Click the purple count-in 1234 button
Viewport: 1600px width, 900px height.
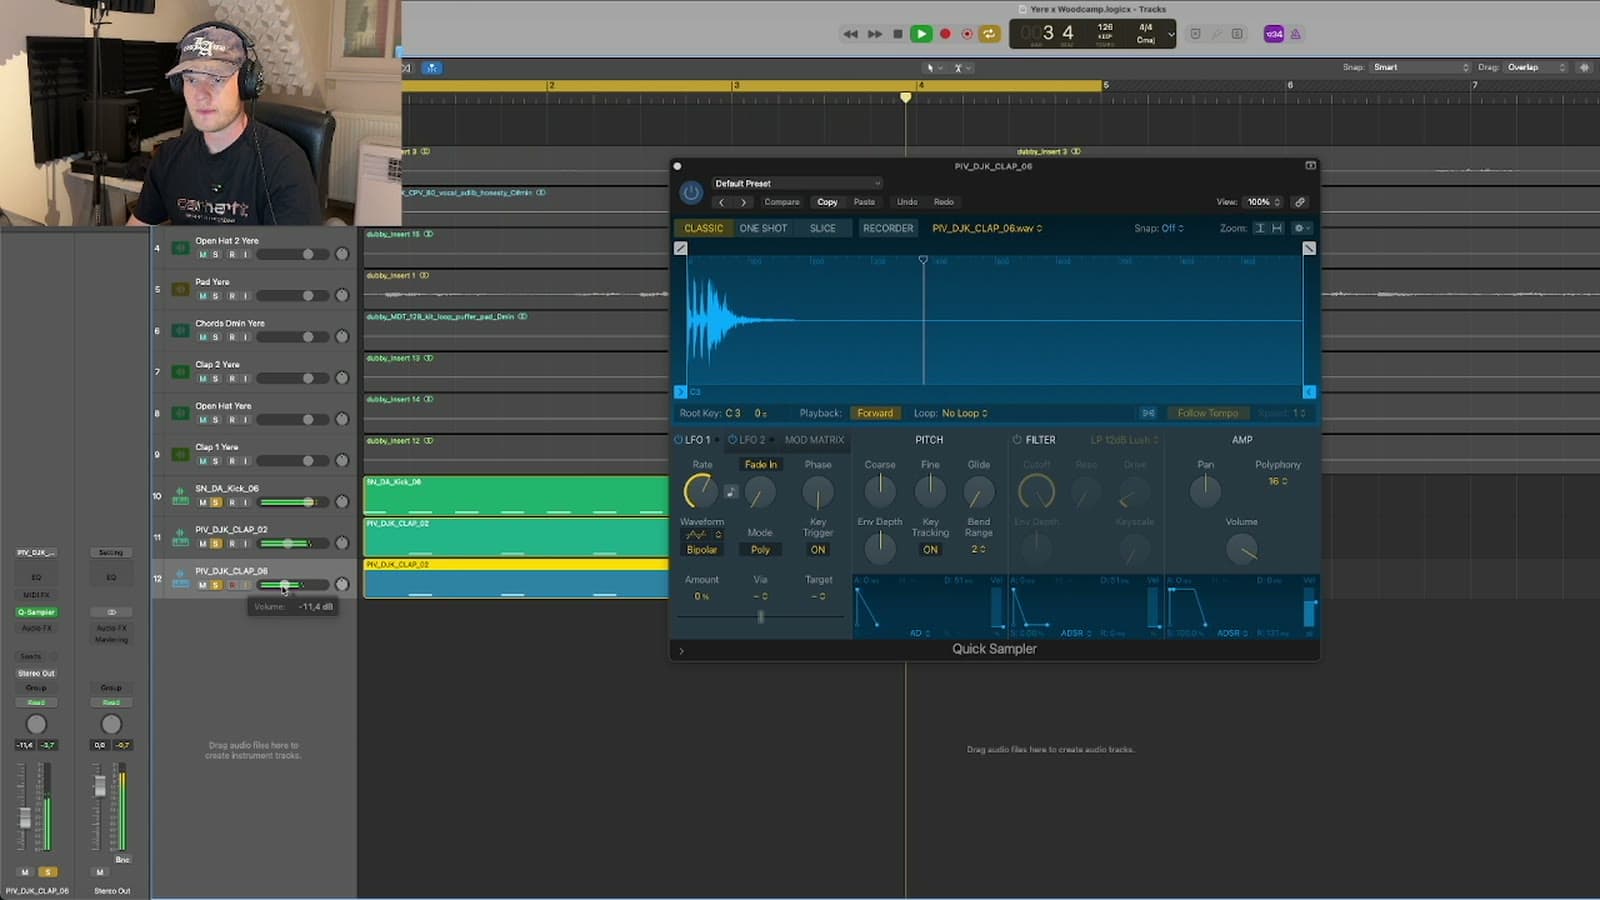1274,34
